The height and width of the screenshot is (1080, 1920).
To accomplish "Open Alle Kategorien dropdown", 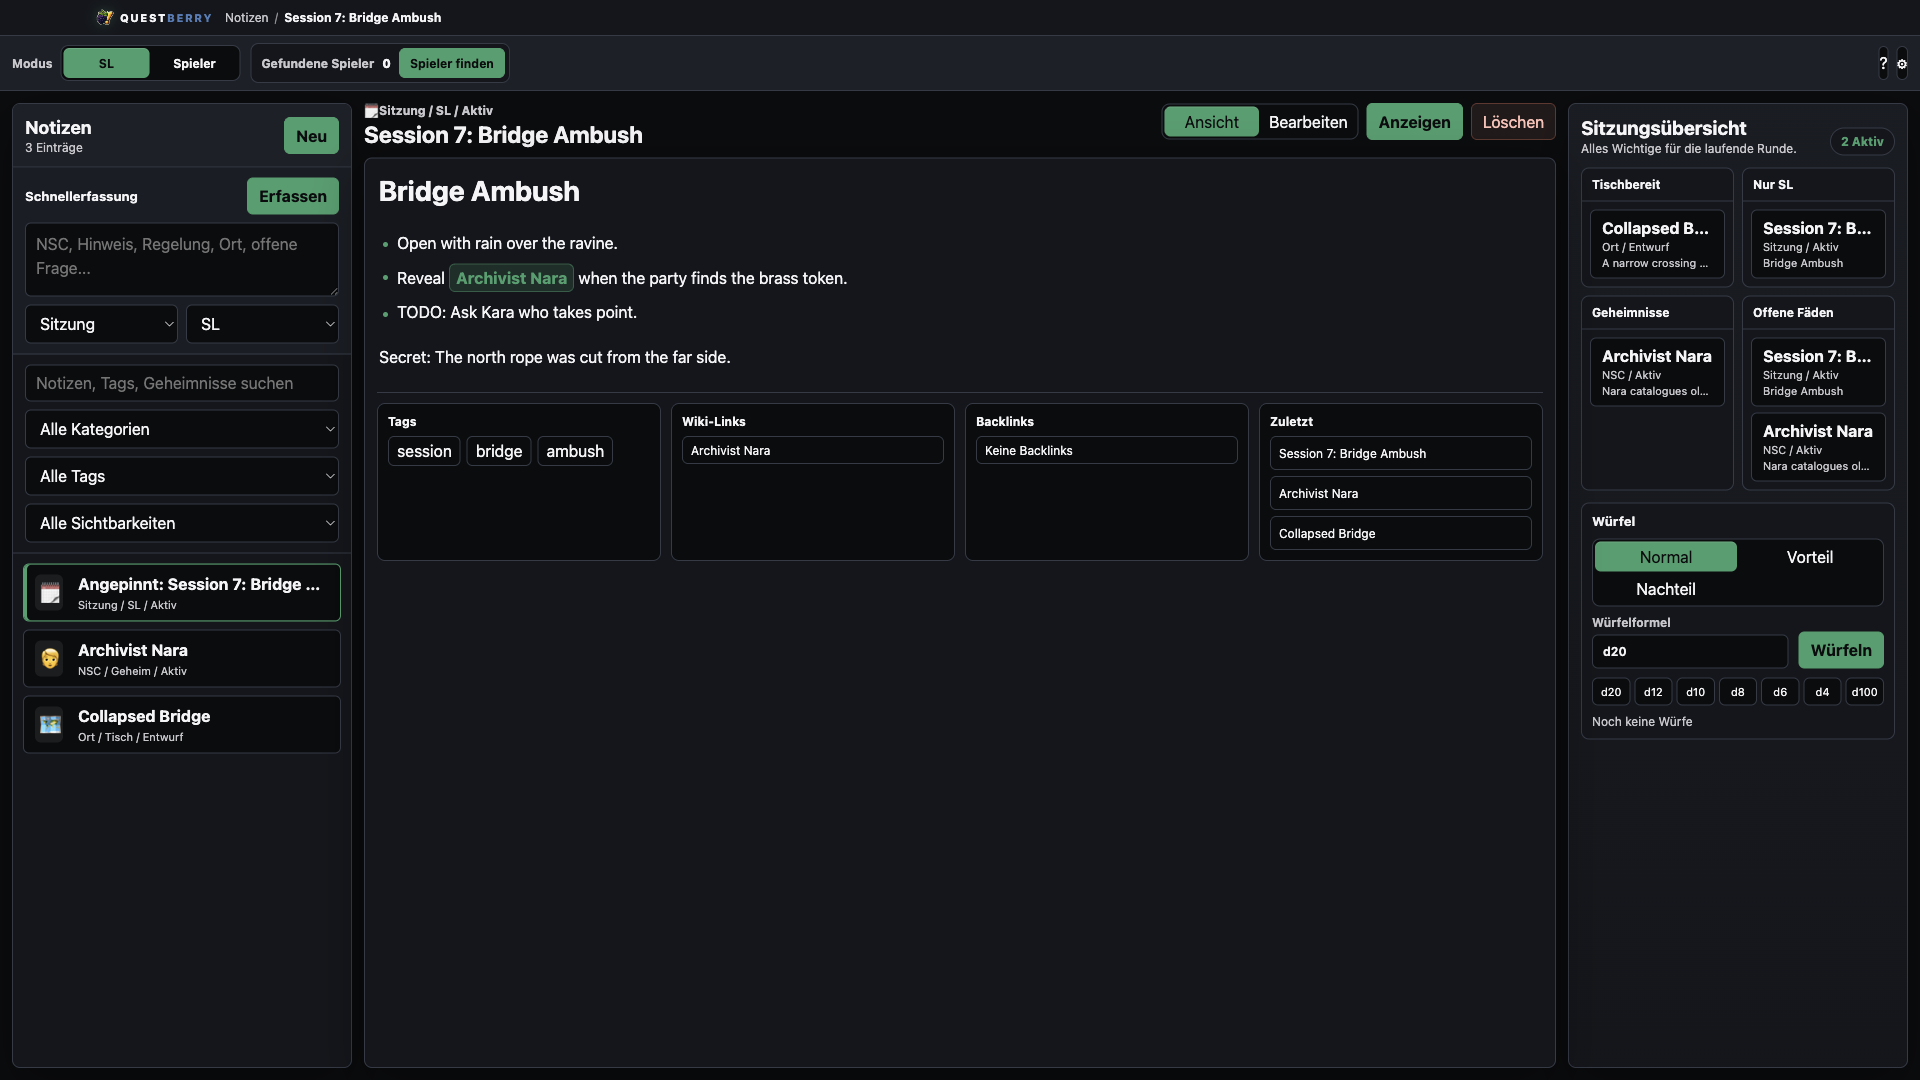I will coord(182,429).
